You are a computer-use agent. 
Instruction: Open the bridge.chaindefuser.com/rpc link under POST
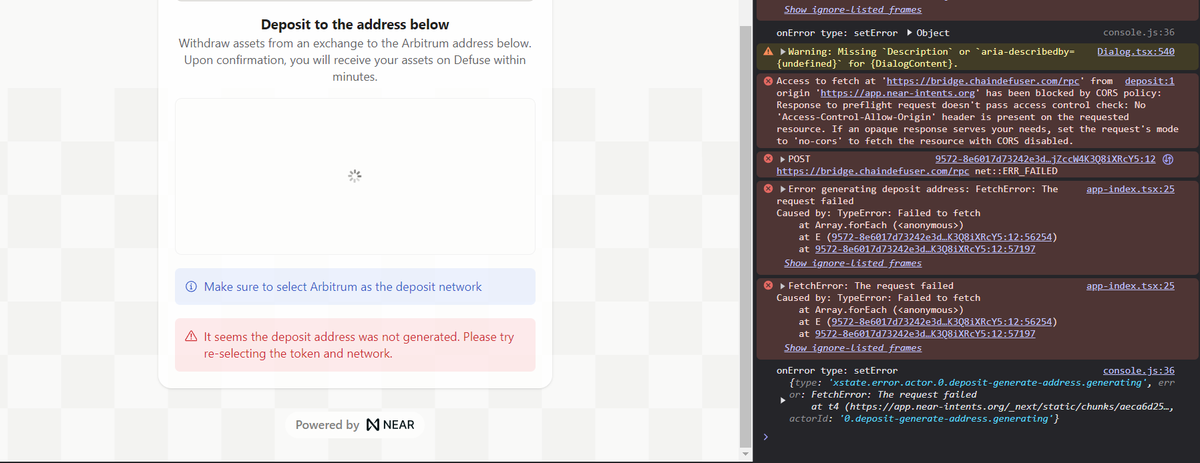tap(872, 171)
